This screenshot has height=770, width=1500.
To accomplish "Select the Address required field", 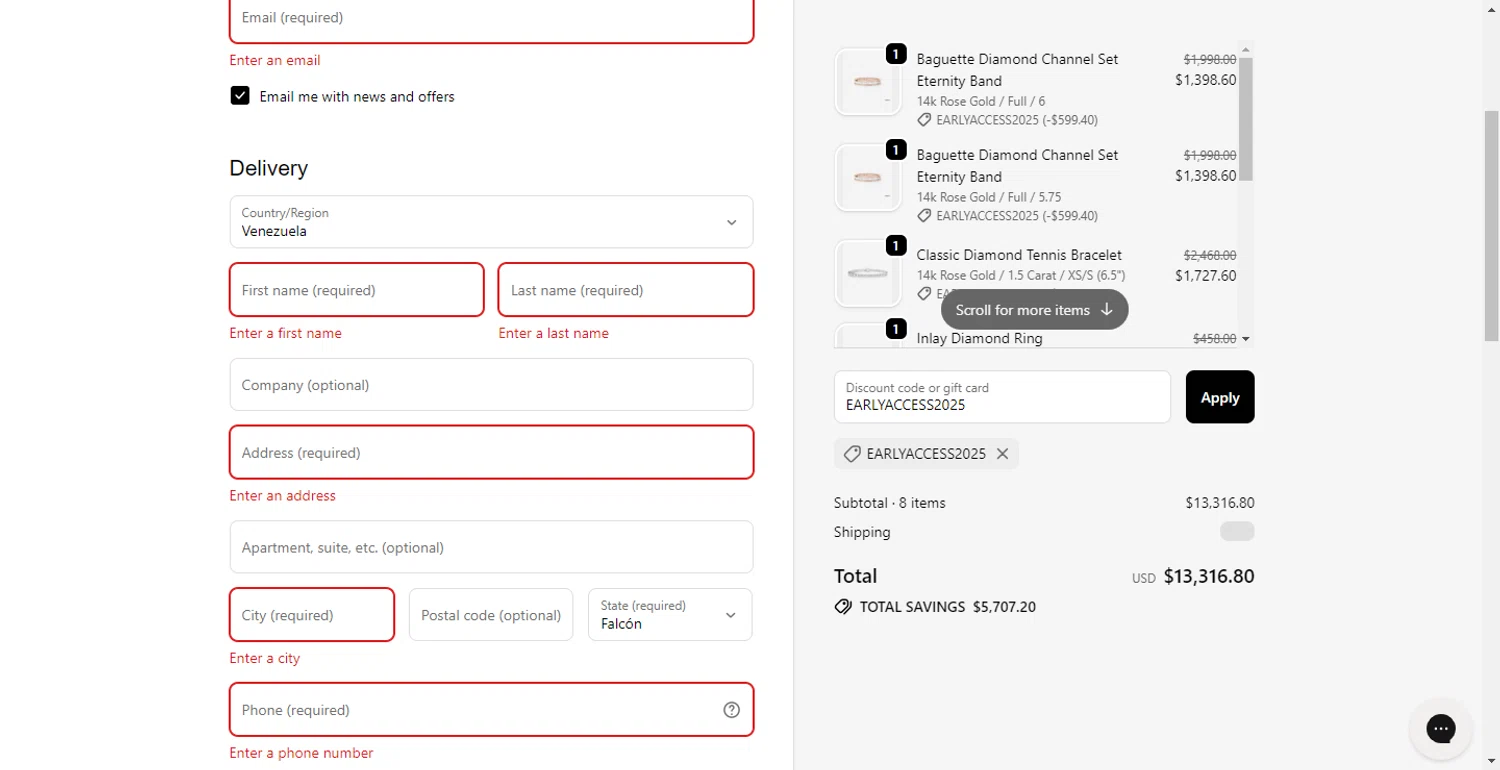I will point(491,453).
